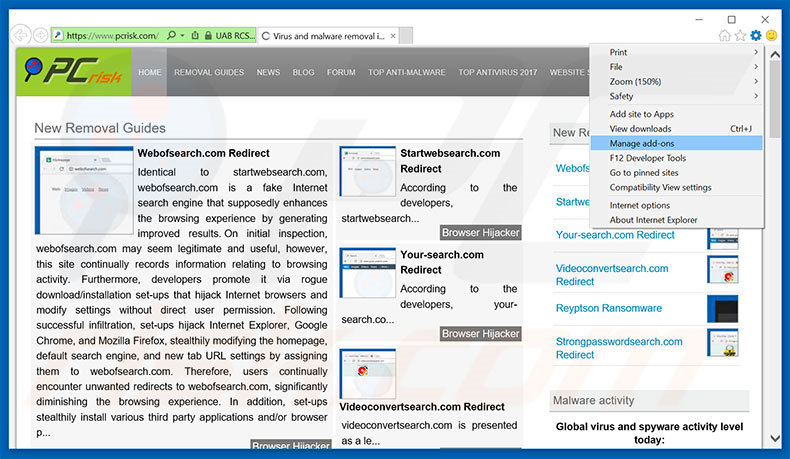Click the UAB RCS certificate label
790x459 pixels.
coord(234,36)
